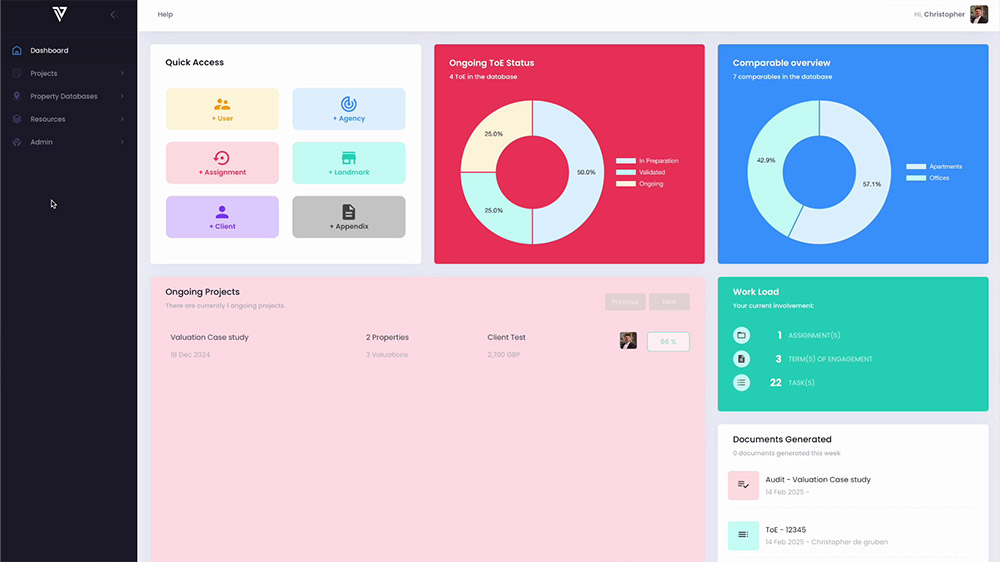1000x562 pixels.
Task: Click the add Landmark storefront icon
Action: [349, 158]
